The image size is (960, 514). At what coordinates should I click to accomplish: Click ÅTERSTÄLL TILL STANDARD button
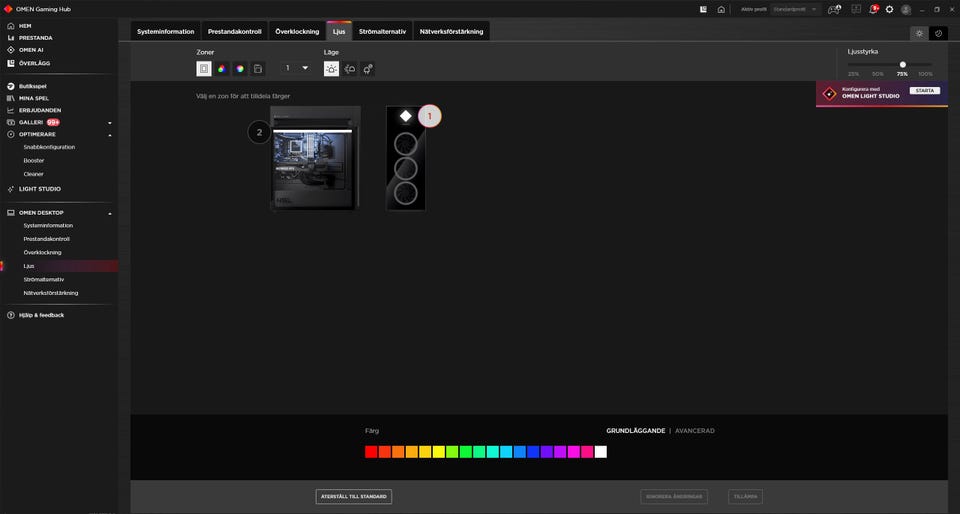pos(353,496)
